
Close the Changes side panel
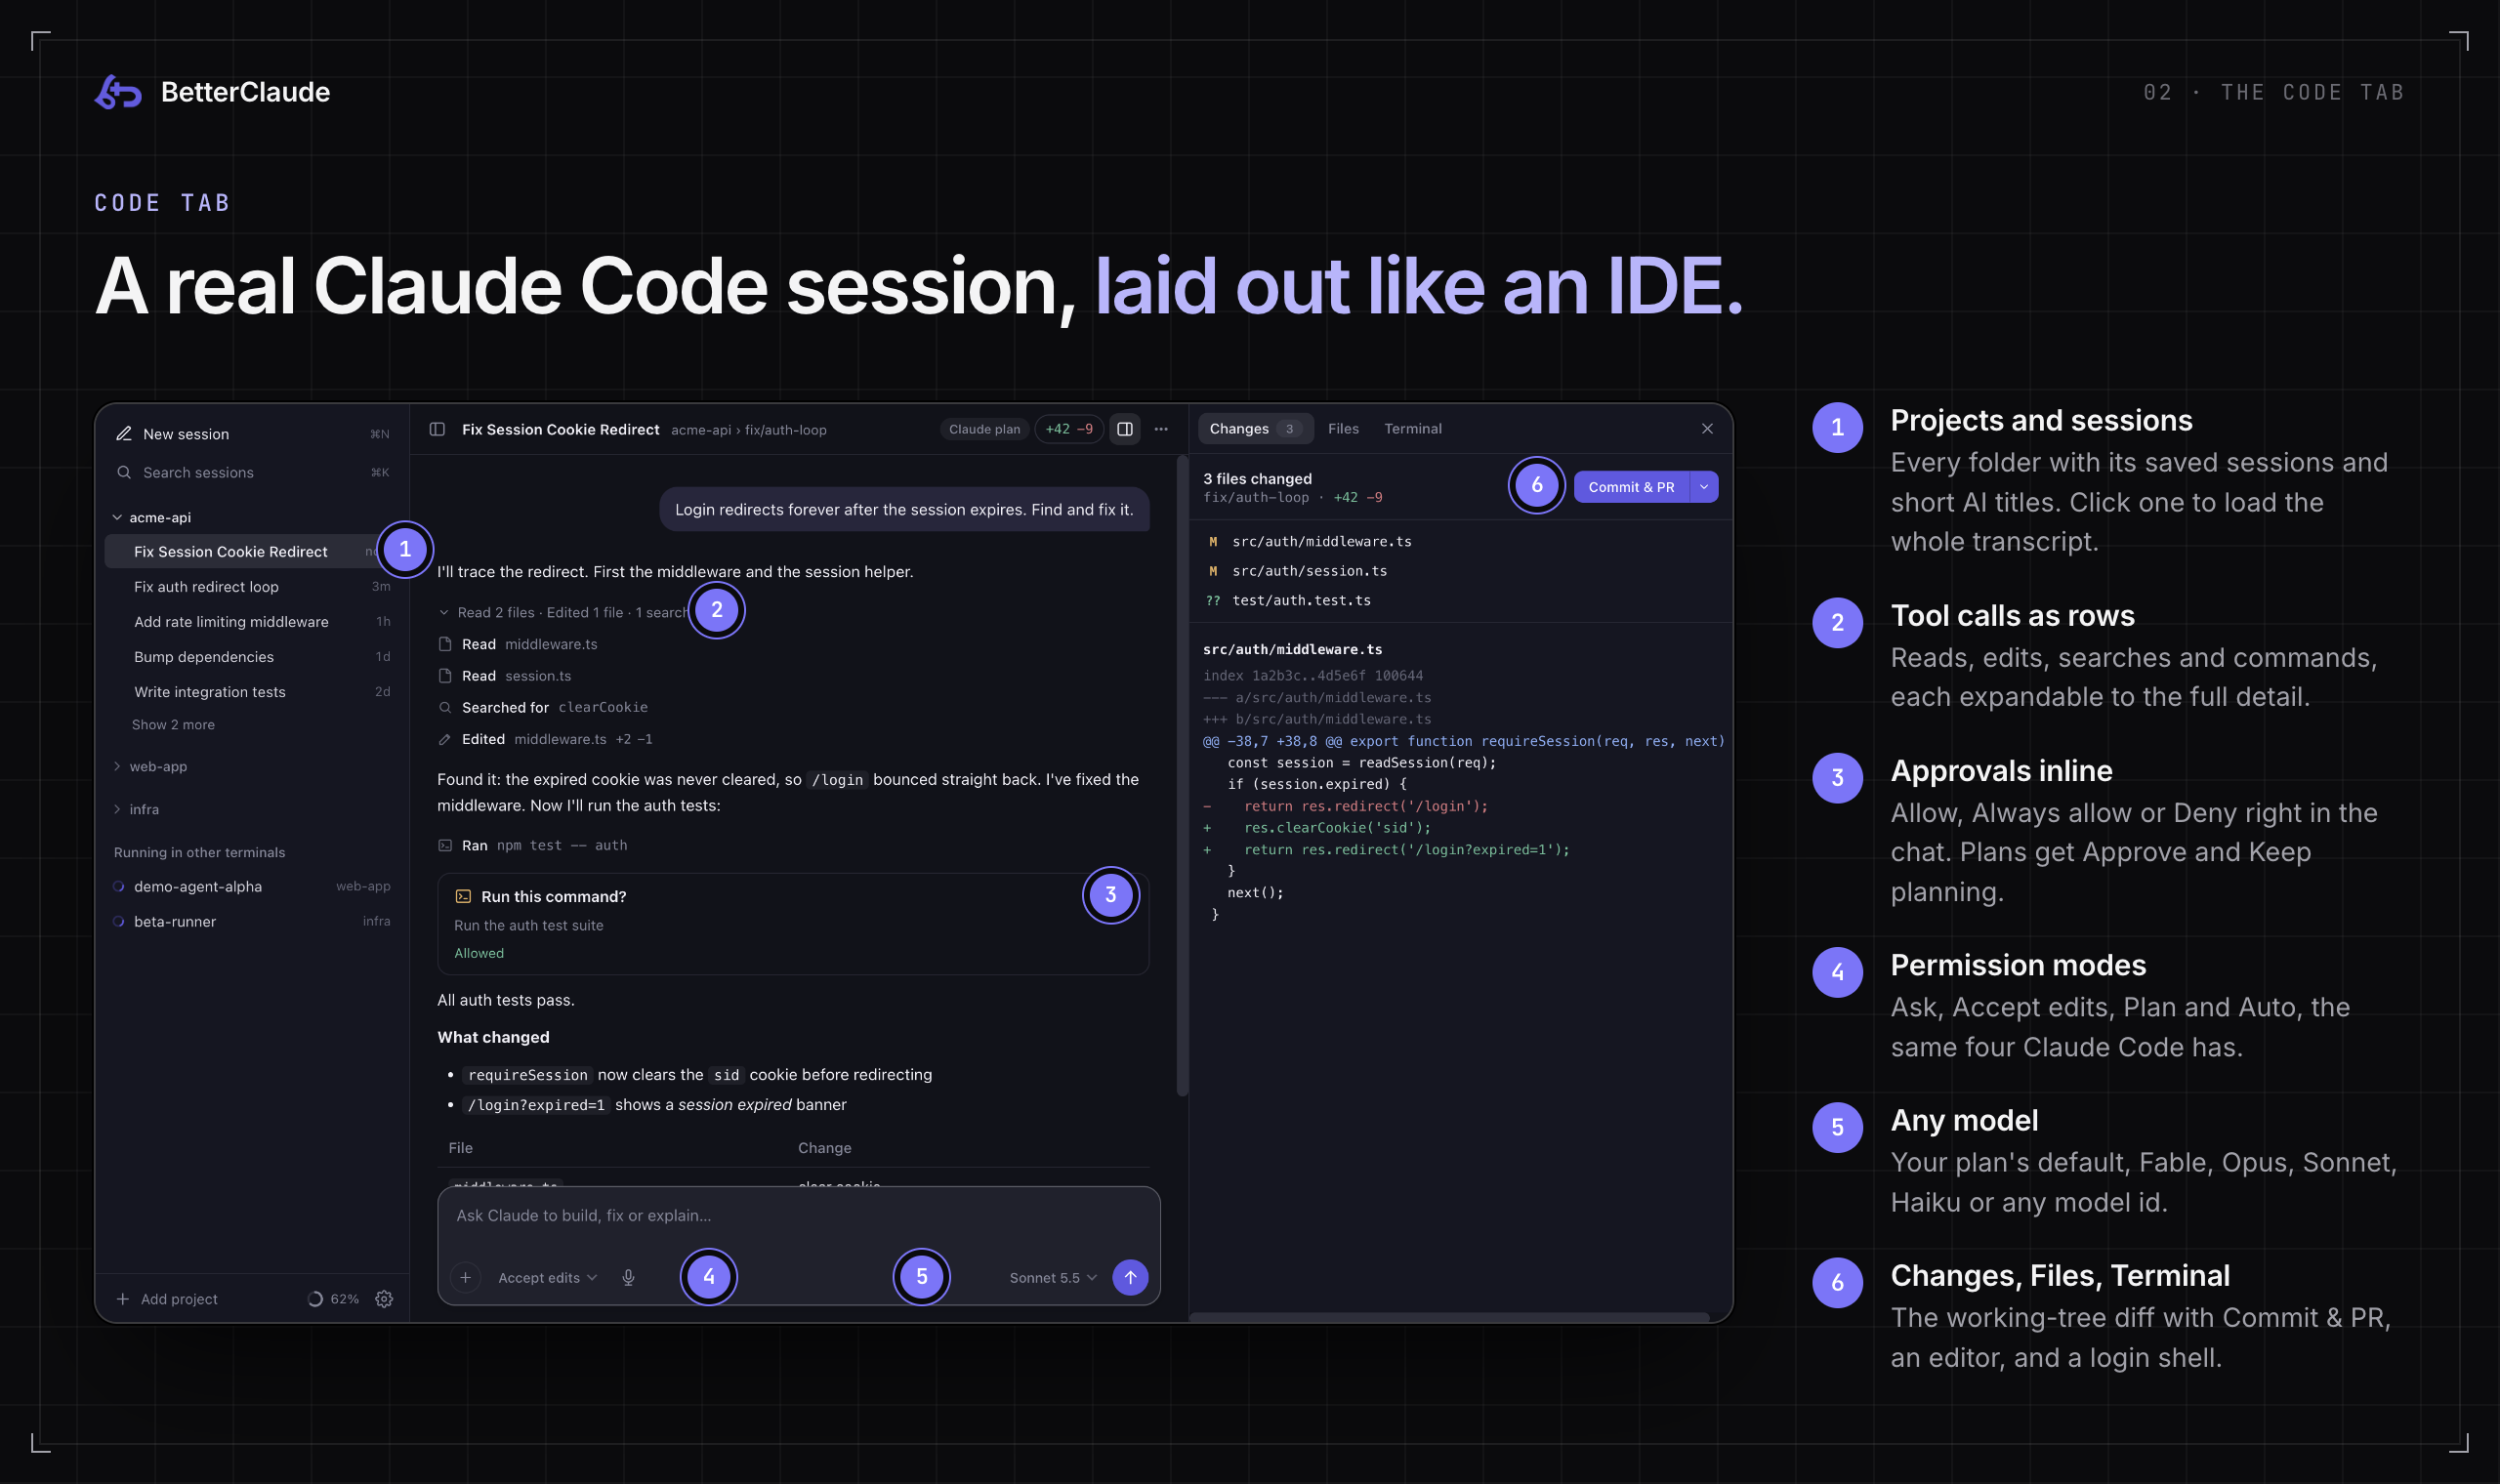coord(1707,429)
